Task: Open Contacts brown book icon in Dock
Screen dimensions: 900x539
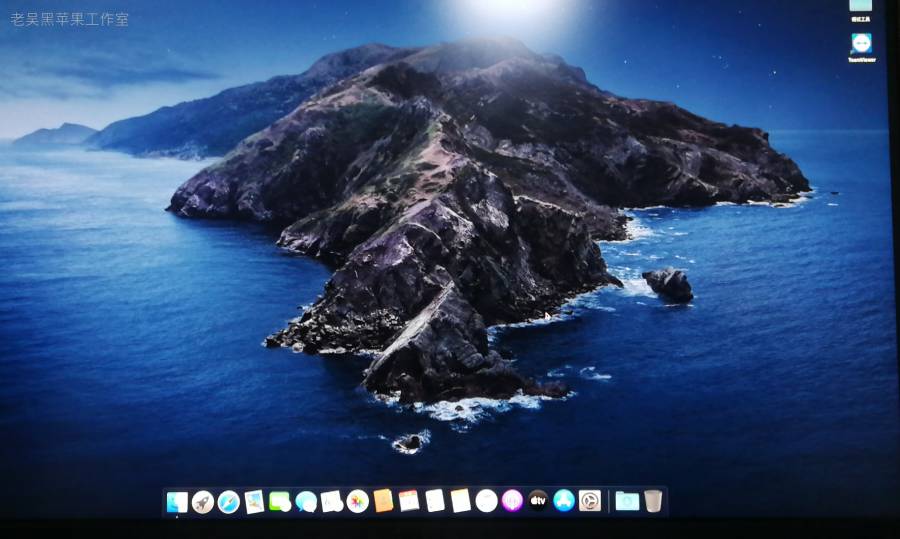Action: tap(383, 501)
